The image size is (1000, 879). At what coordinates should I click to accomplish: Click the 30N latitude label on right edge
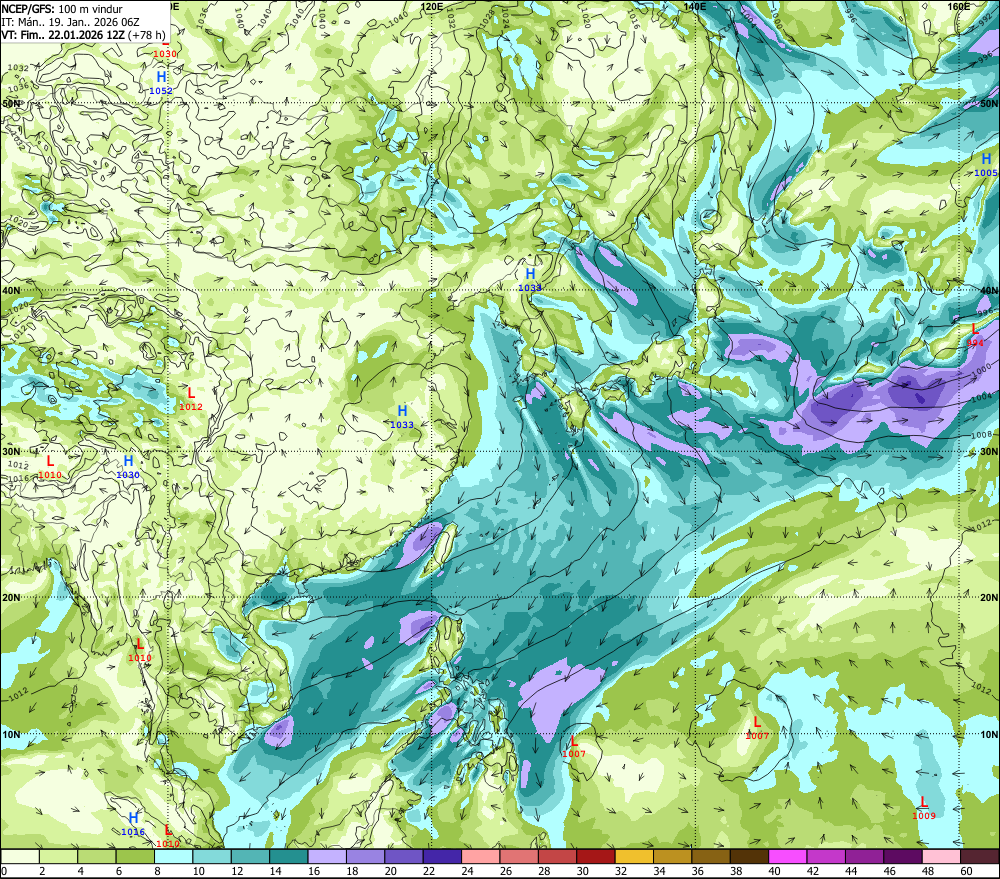pyautogui.click(x=989, y=452)
